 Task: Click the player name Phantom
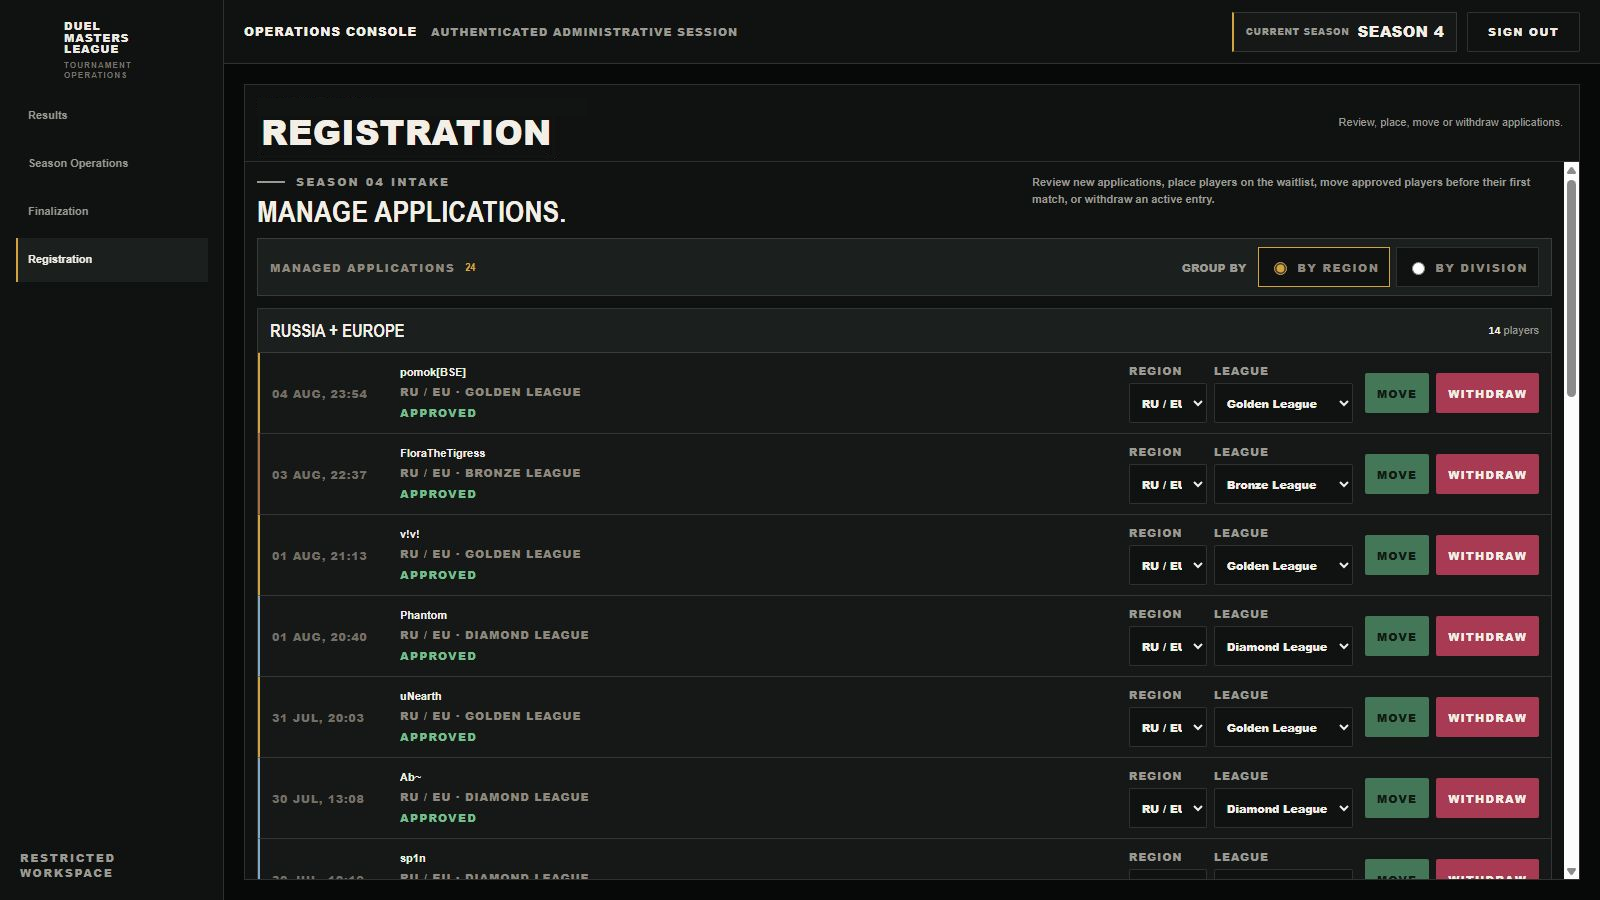click(x=423, y=615)
